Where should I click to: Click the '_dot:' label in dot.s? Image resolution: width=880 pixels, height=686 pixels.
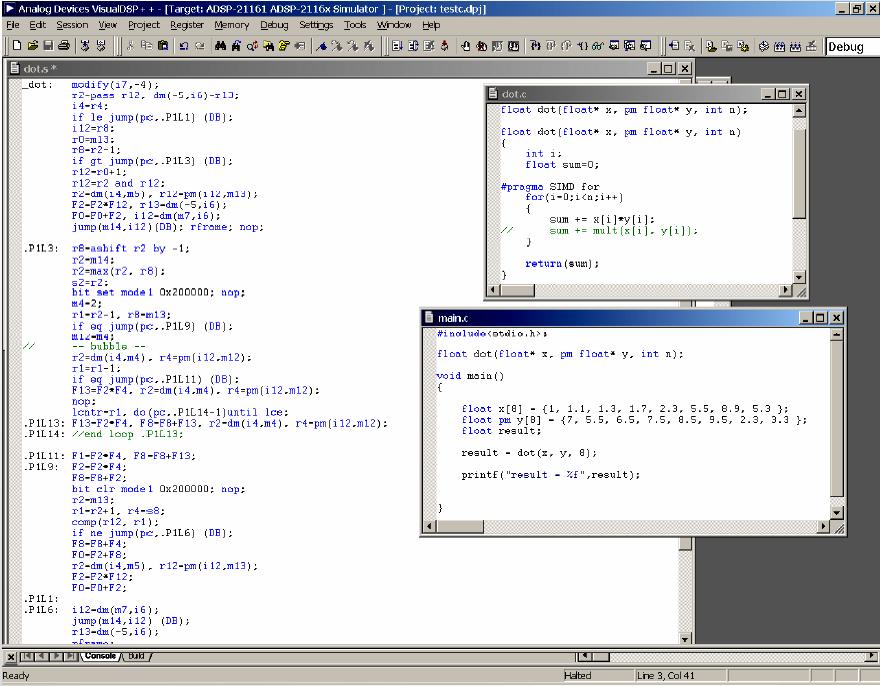tap(37, 85)
